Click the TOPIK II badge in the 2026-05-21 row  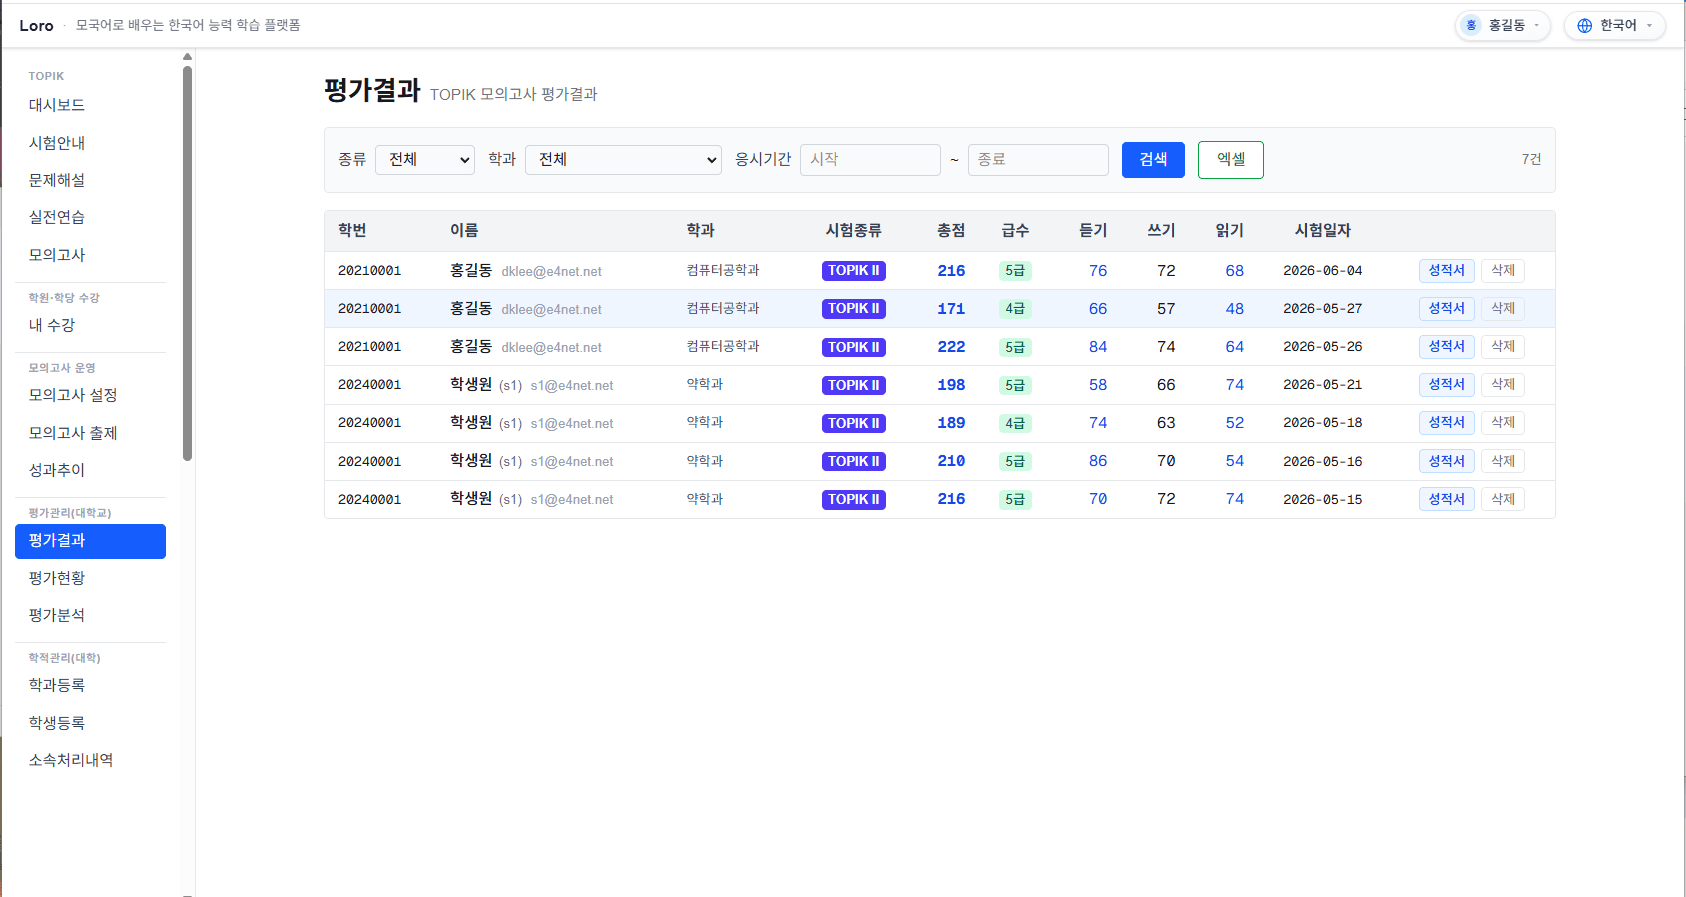[854, 385]
